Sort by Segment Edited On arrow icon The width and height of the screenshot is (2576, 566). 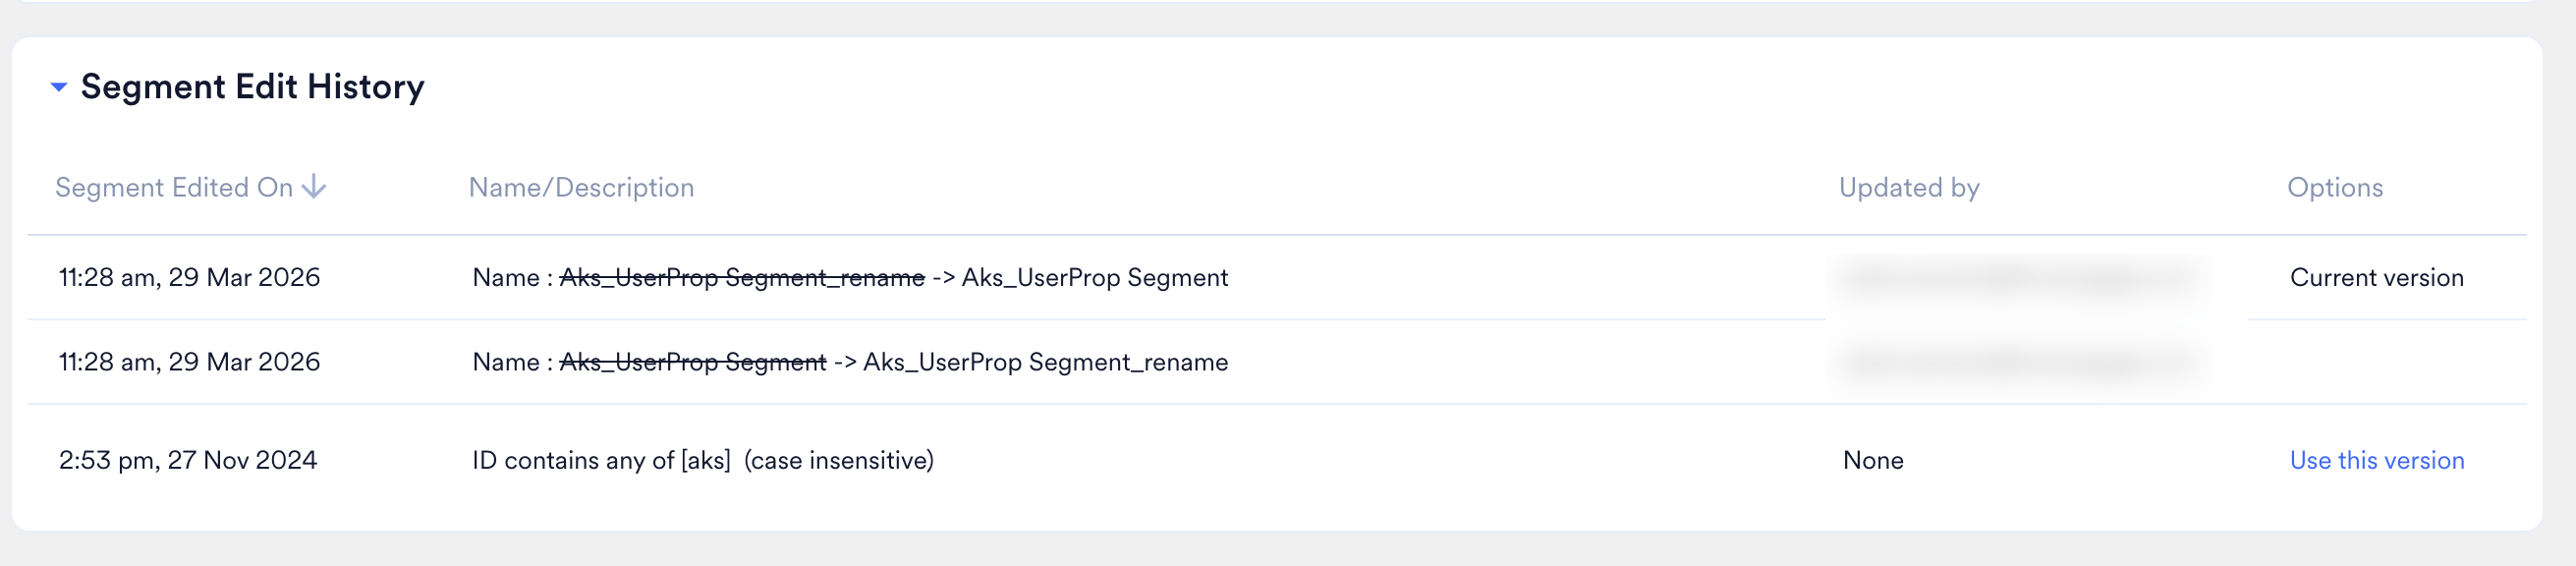[314, 187]
